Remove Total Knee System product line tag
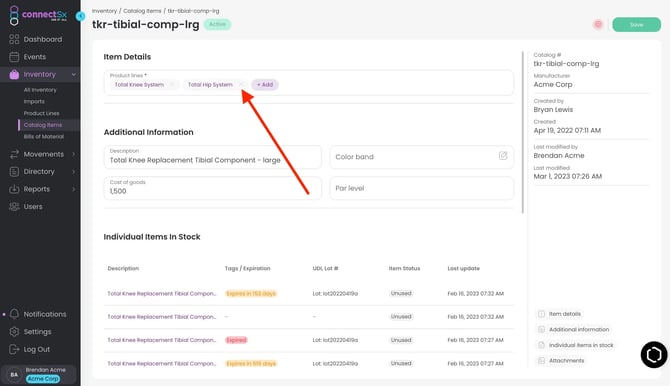 (x=172, y=85)
